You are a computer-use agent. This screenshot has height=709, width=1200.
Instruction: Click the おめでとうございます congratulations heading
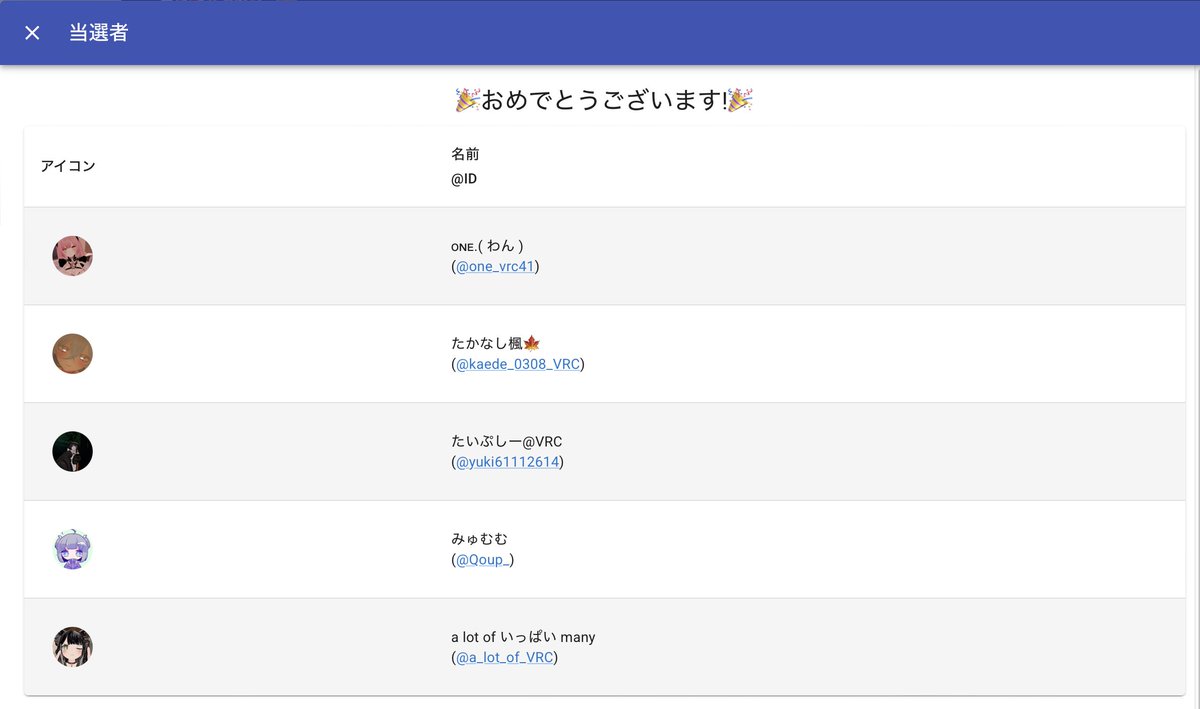click(x=600, y=98)
